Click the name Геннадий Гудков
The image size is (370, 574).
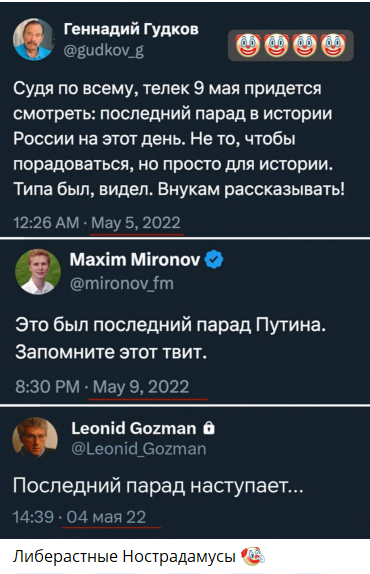pos(131,29)
